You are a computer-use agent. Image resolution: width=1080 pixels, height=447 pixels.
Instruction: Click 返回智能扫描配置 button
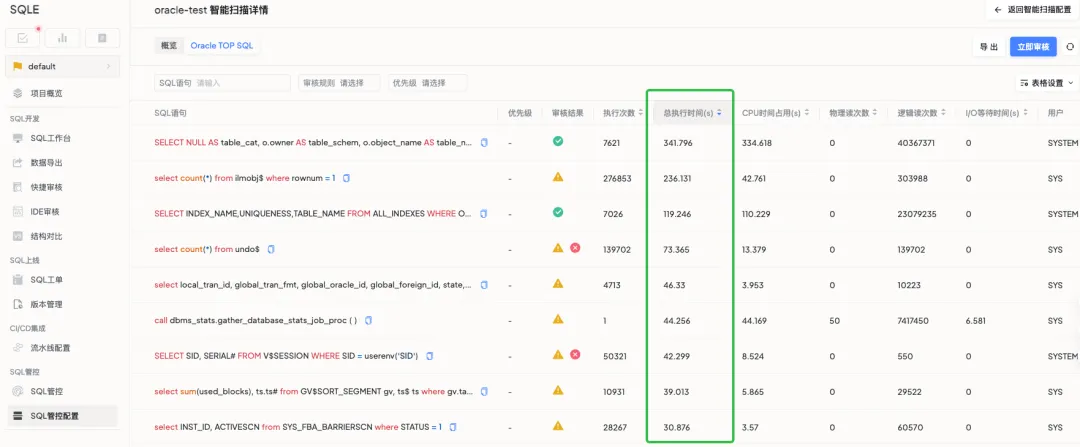tap(1033, 10)
